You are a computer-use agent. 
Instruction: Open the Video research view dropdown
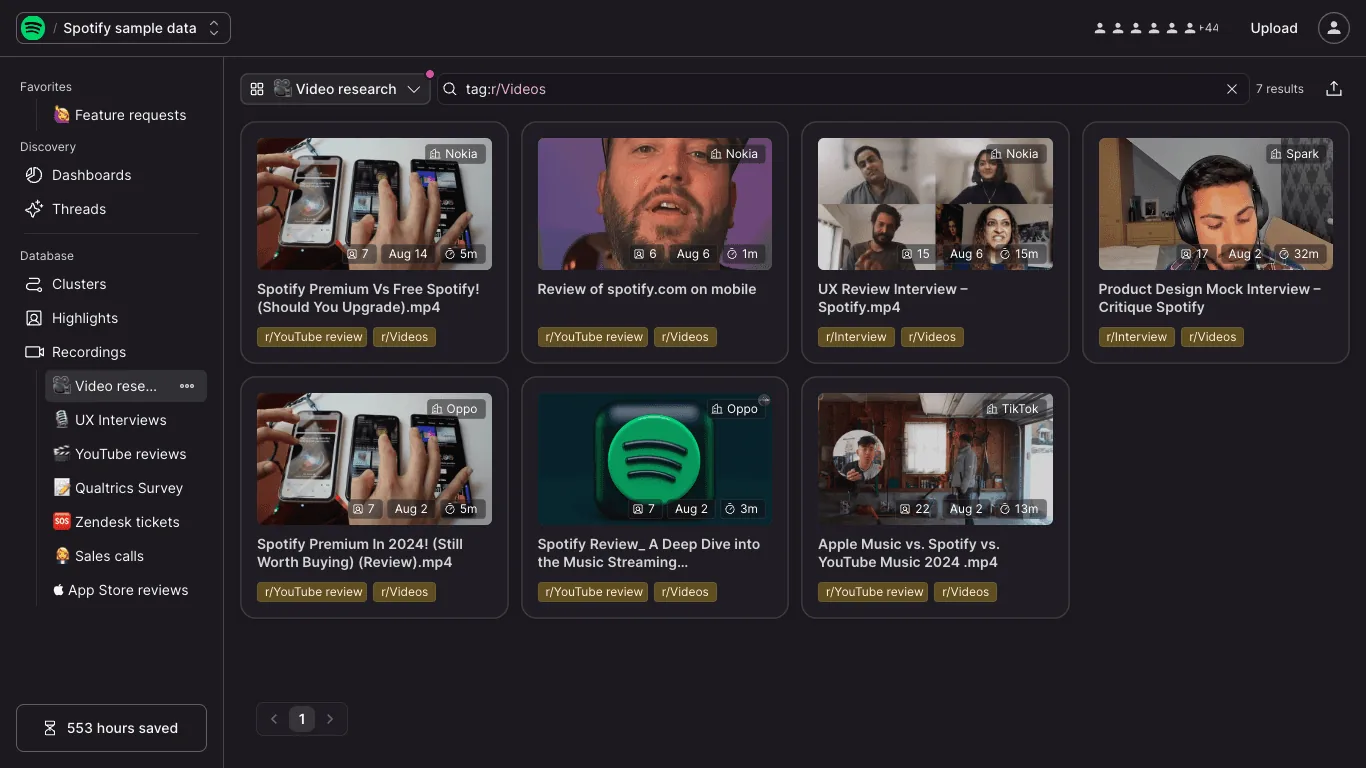(x=335, y=89)
